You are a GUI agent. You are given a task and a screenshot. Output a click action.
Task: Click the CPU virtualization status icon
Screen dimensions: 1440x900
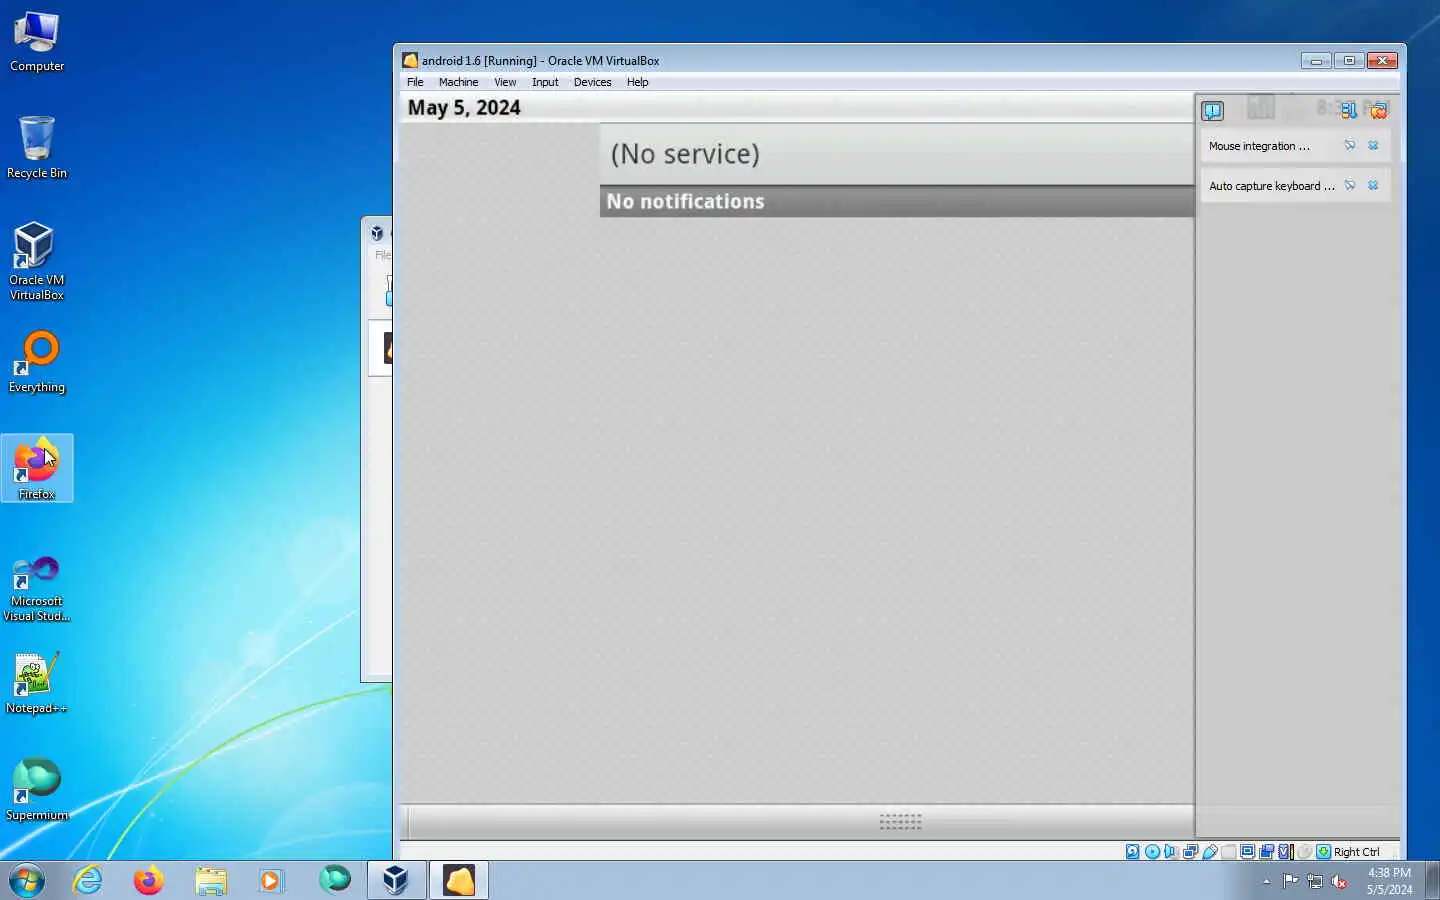(x=1286, y=852)
